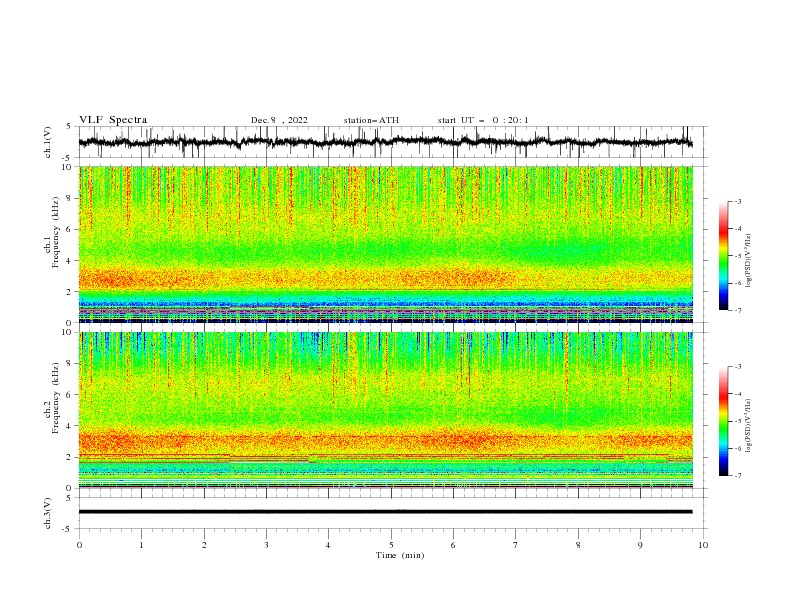The width and height of the screenshot is (792, 612).
Task: Click the ch.2 spectrogram panel
Action: pyautogui.click(x=385, y=410)
